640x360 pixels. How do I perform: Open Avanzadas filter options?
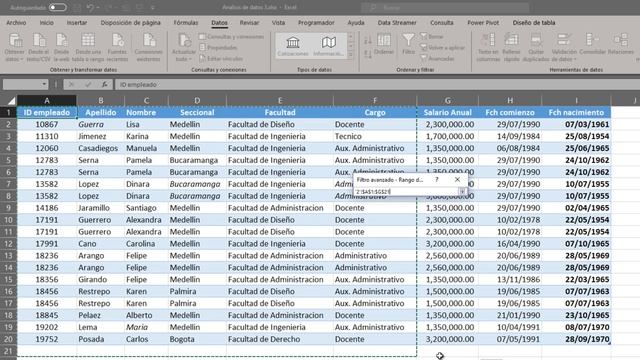(x=437, y=58)
